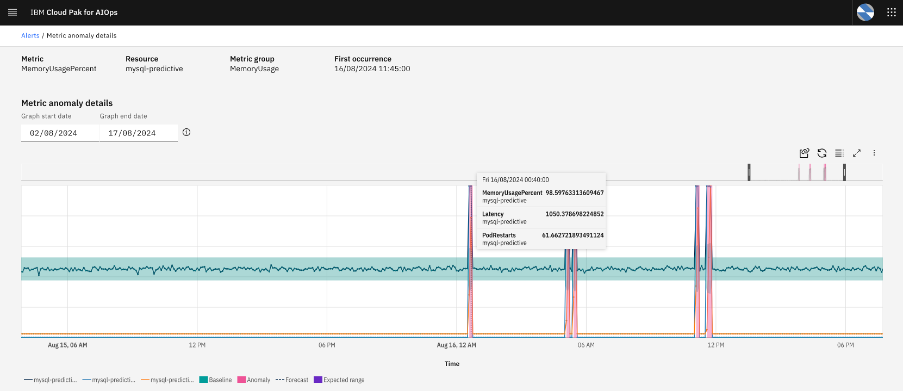Viewport: 904px width, 392px height.
Task: Open the user profile avatar
Action: tap(865, 12)
